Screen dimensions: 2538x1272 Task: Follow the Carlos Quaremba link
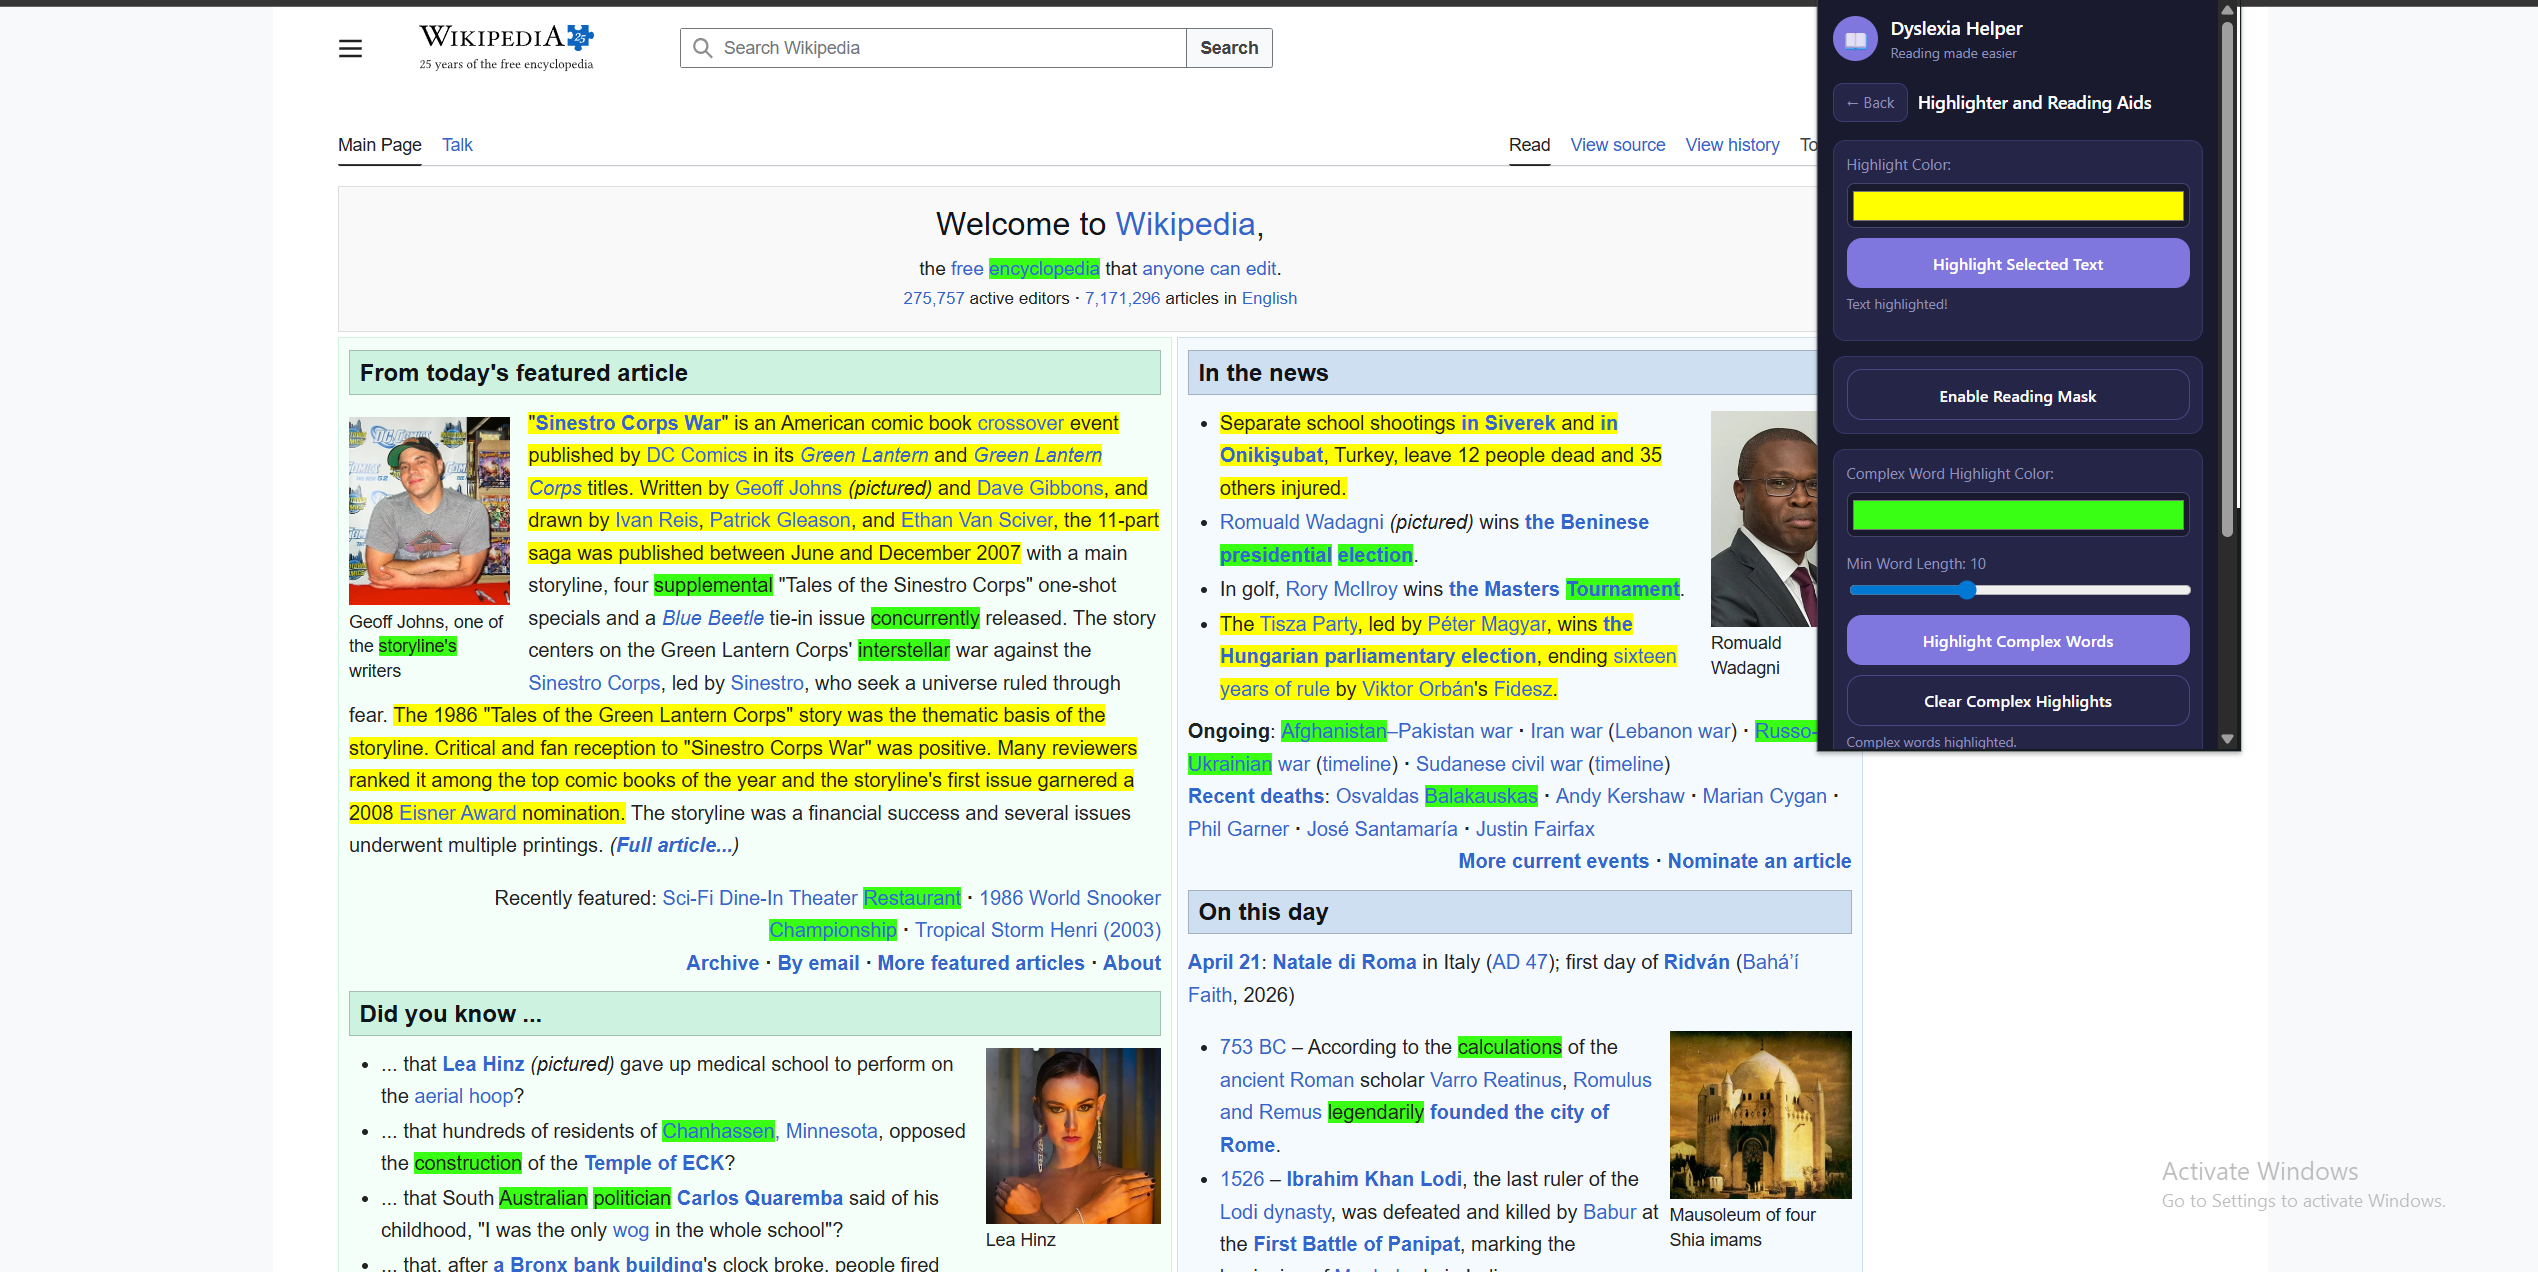(760, 1198)
